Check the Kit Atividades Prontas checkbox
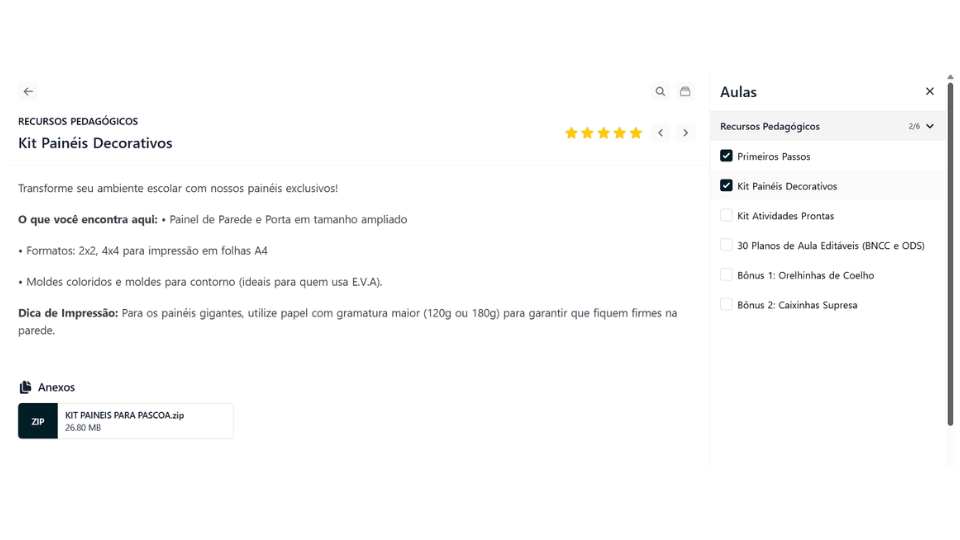 coord(726,216)
